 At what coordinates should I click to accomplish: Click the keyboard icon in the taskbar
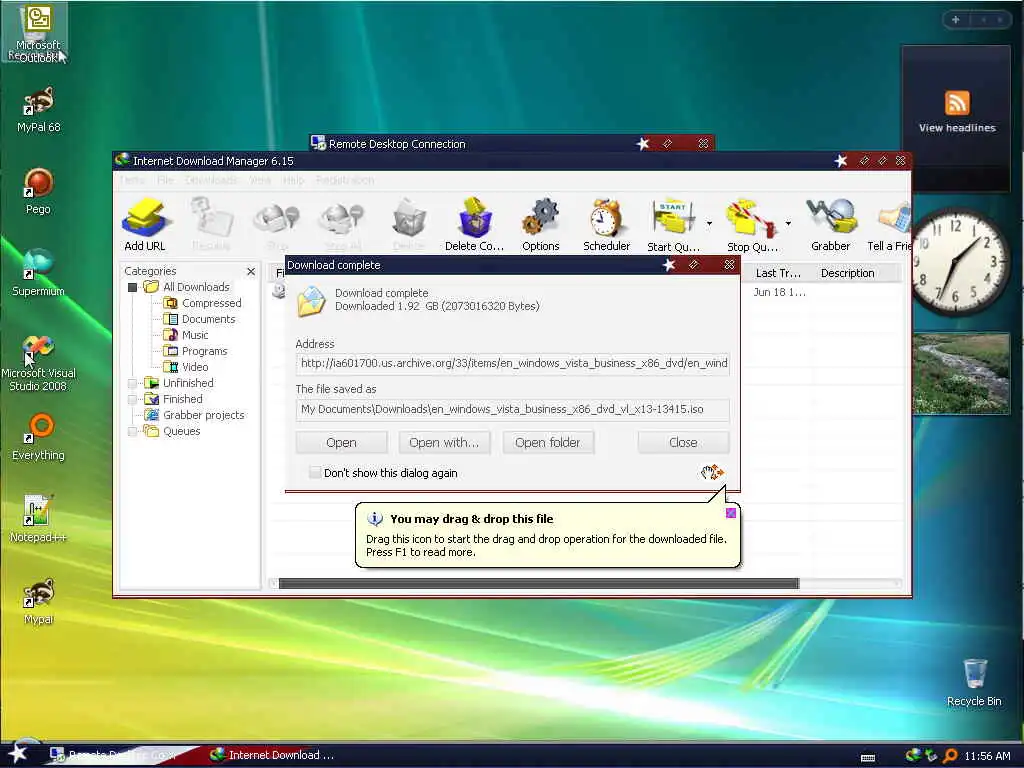868,758
